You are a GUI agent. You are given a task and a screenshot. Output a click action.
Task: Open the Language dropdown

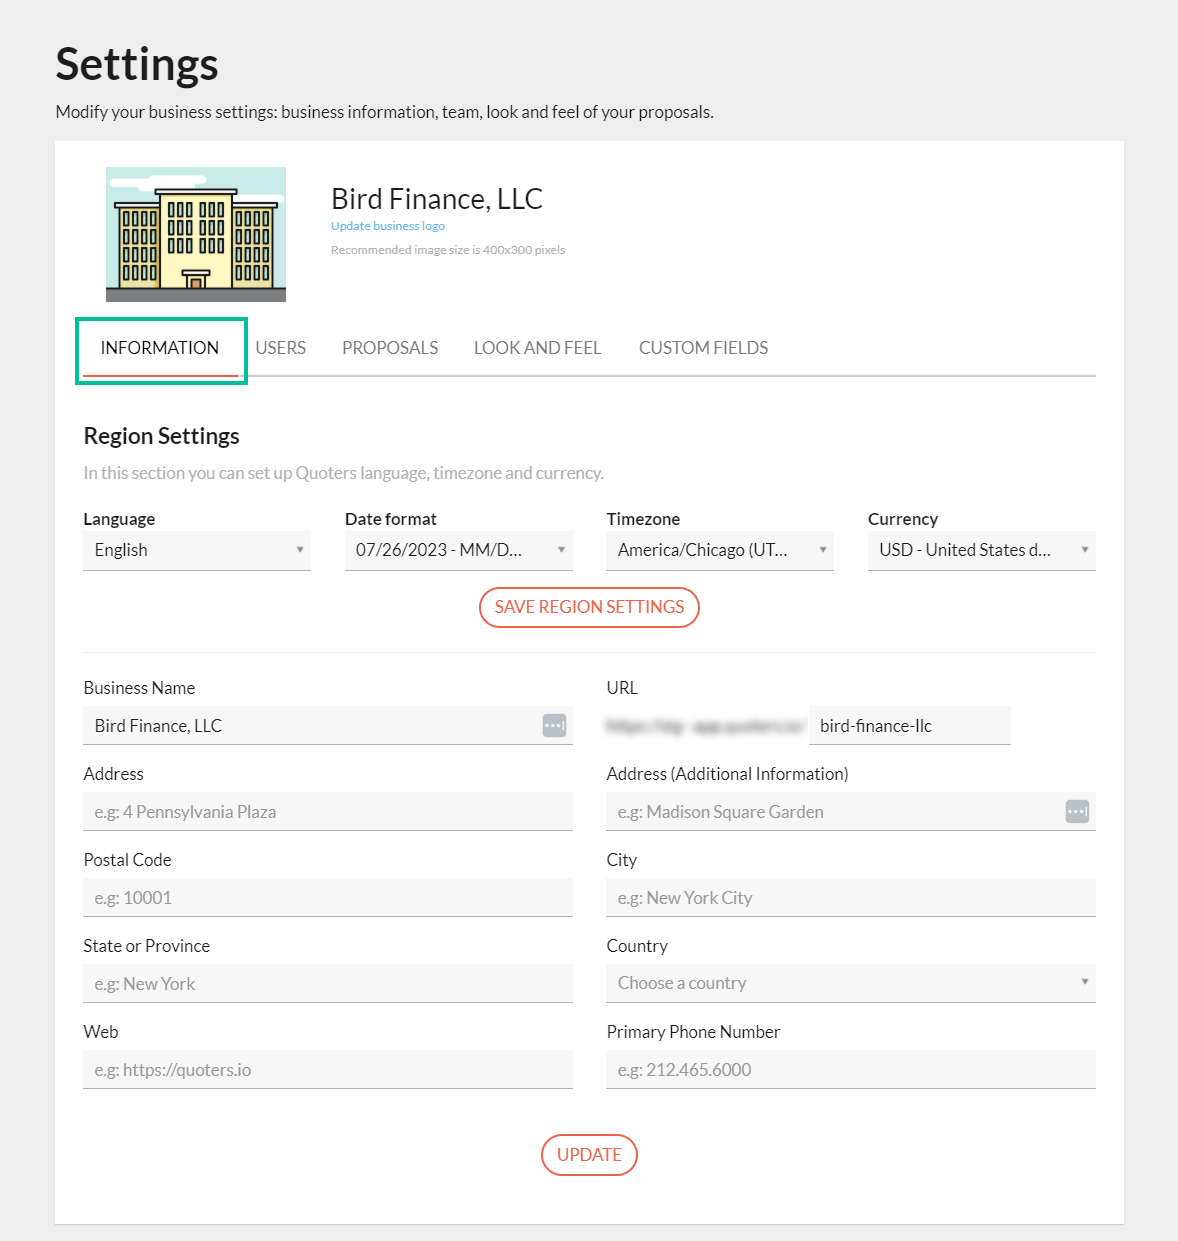pos(197,550)
